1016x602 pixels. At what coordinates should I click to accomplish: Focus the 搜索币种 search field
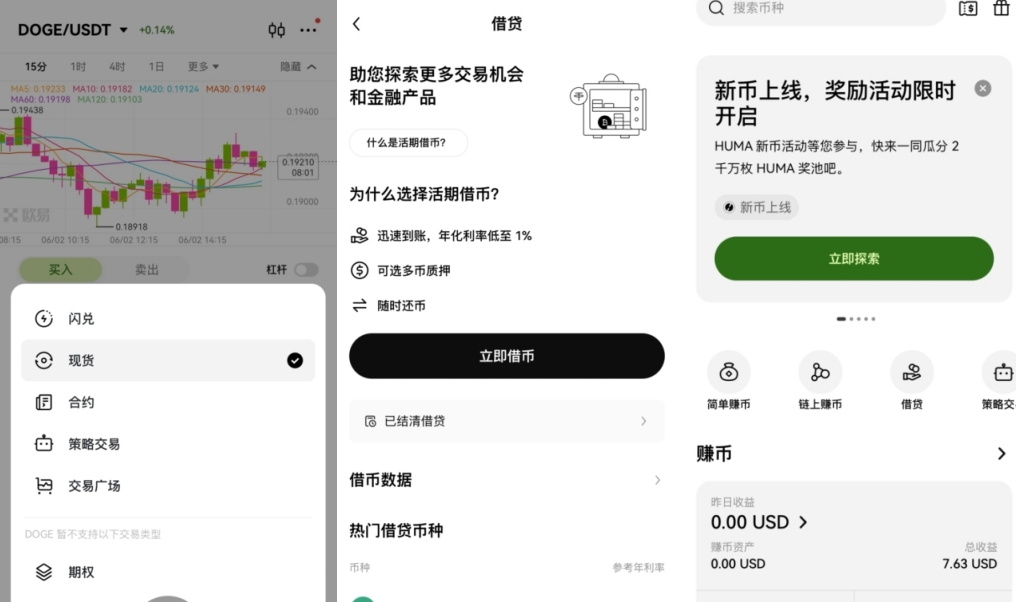tap(821, 9)
